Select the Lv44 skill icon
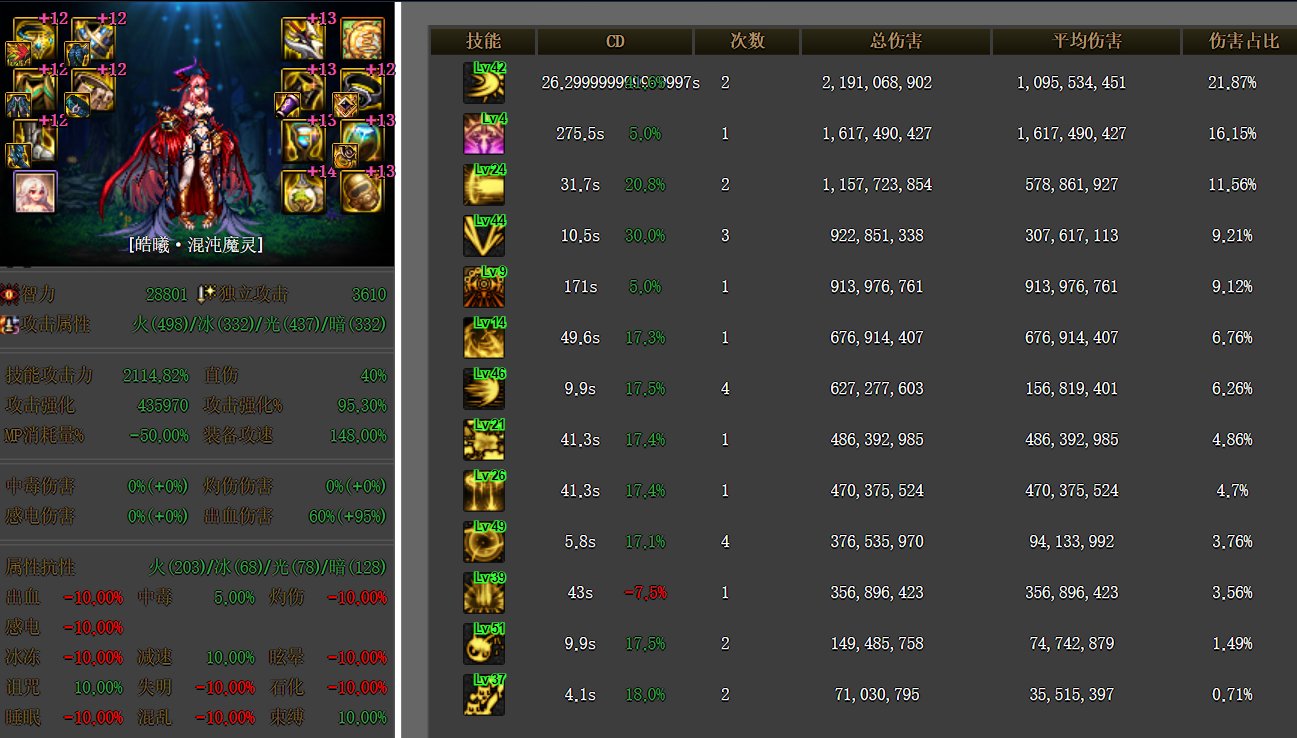Screen dimensions: 1297x738 [484, 236]
